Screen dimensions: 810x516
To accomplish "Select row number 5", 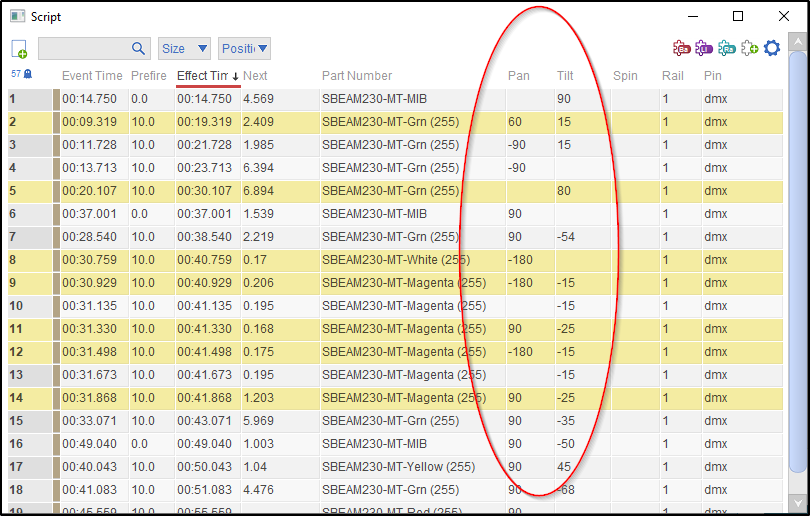I will pos(30,191).
